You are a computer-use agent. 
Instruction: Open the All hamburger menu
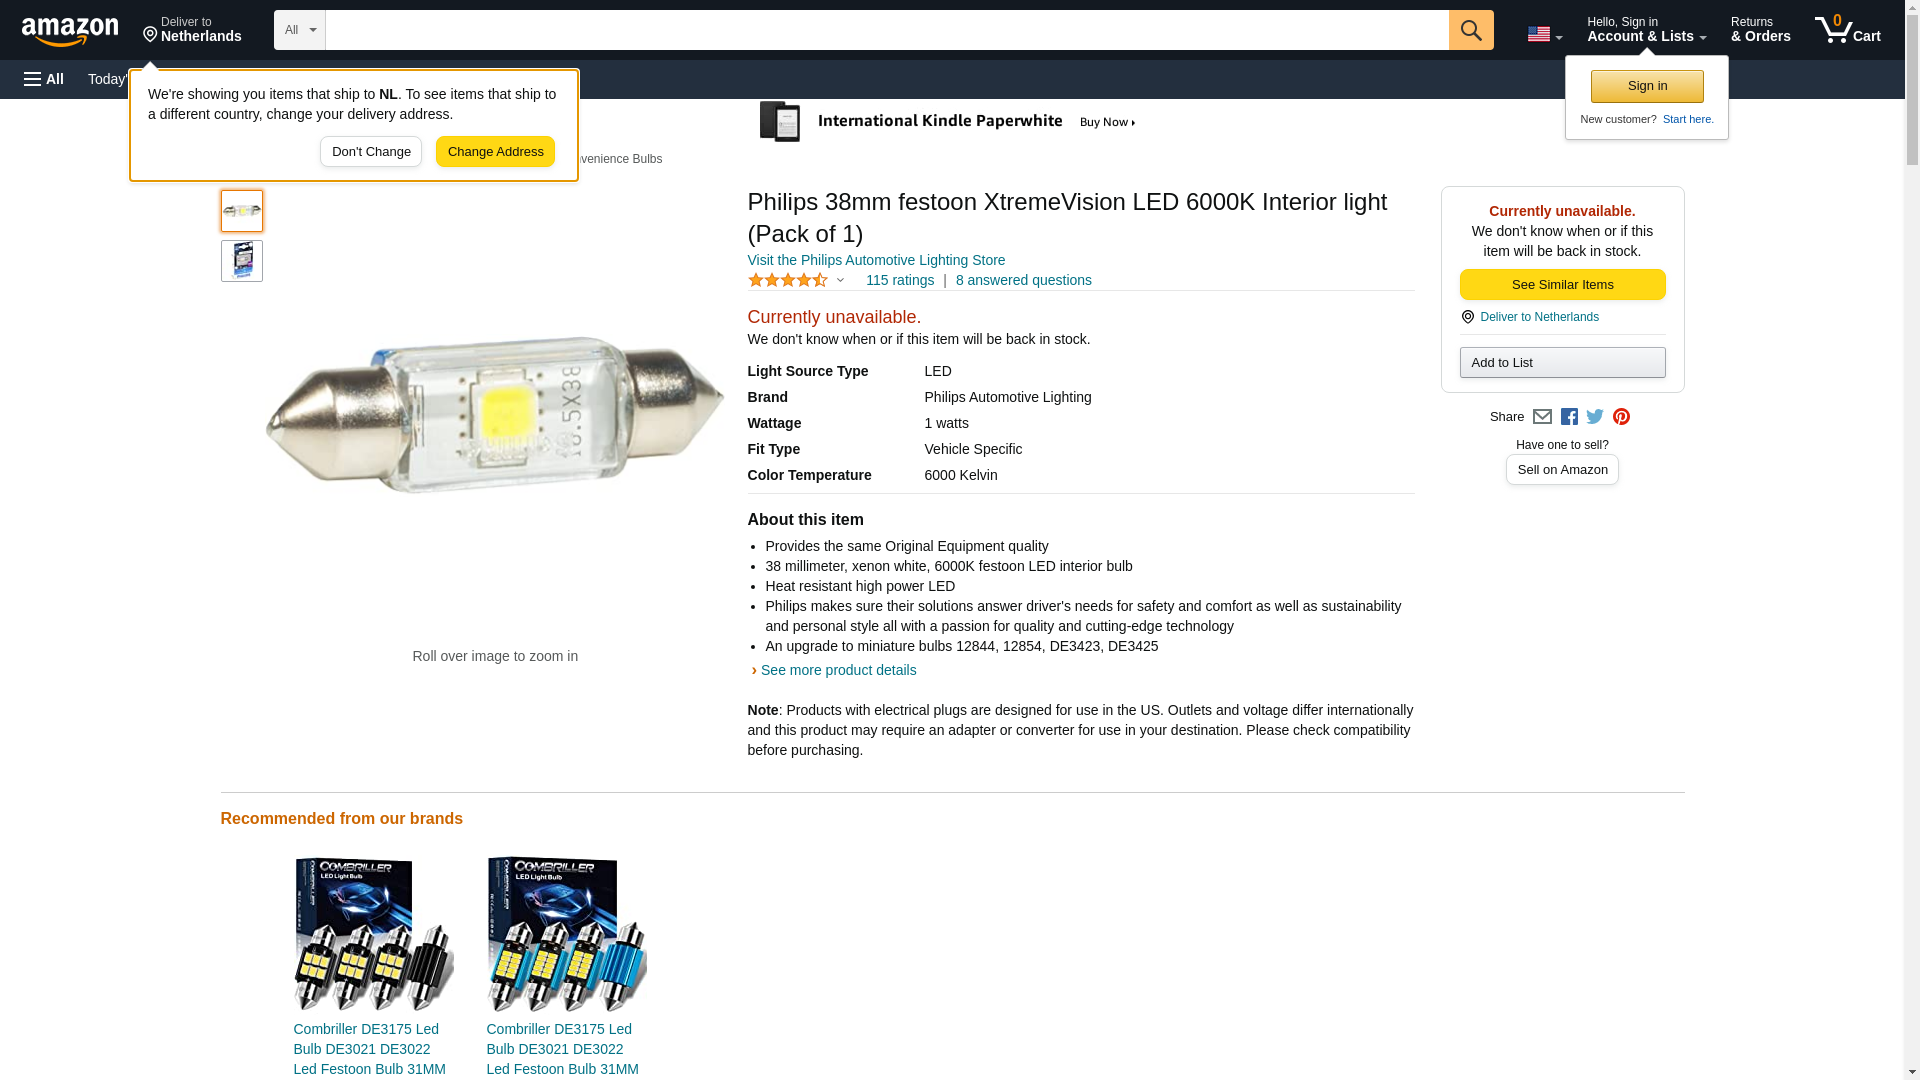44,79
